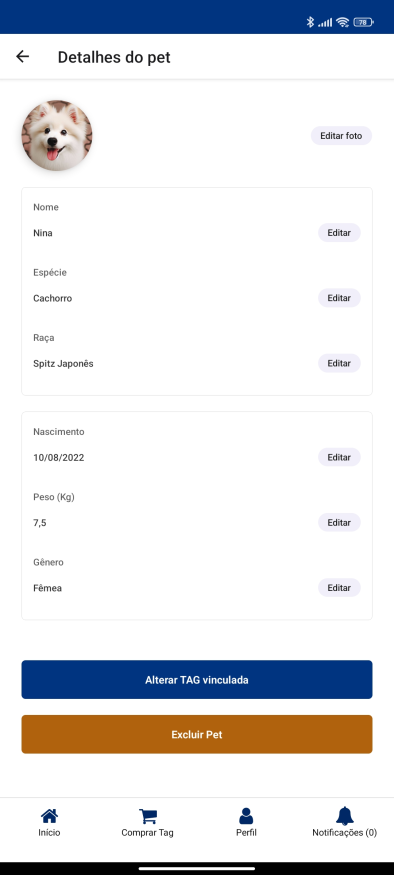Open the Inicio home icon
Viewport: 394px width, 875px height.
pos(49,816)
